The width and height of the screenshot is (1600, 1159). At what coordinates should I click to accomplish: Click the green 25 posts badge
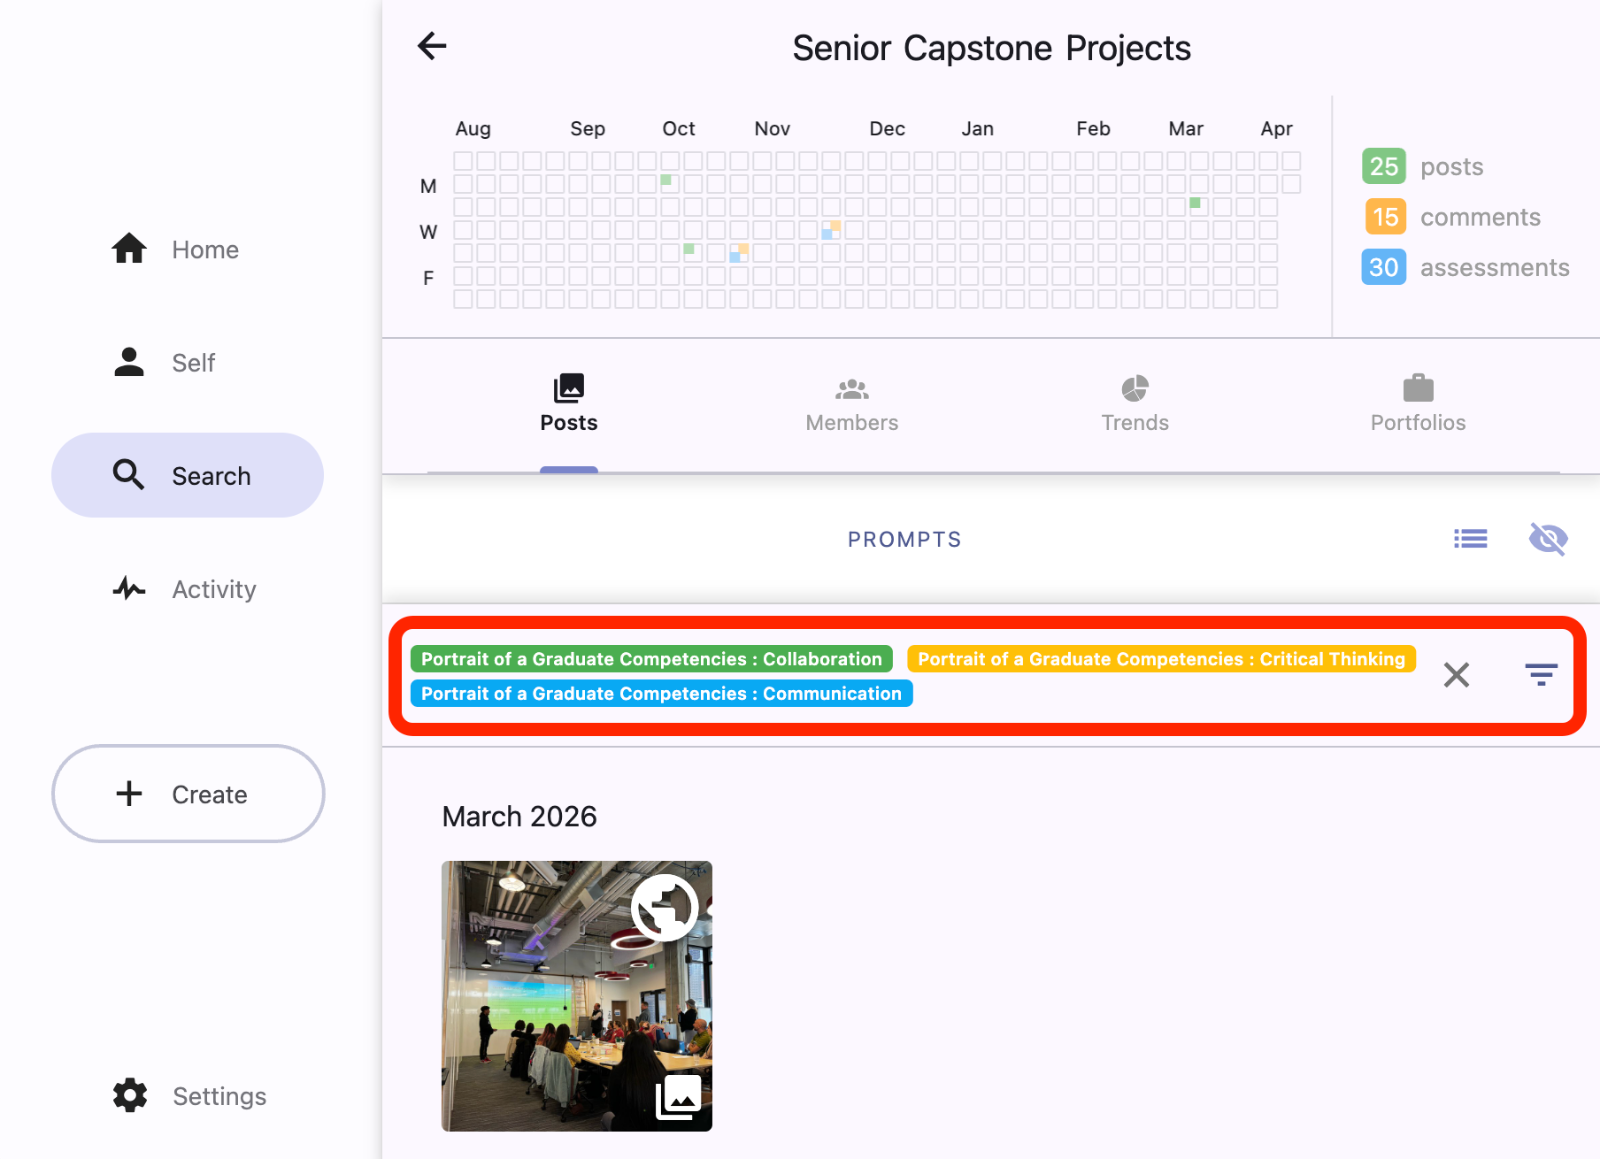[x=1384, y=166]
